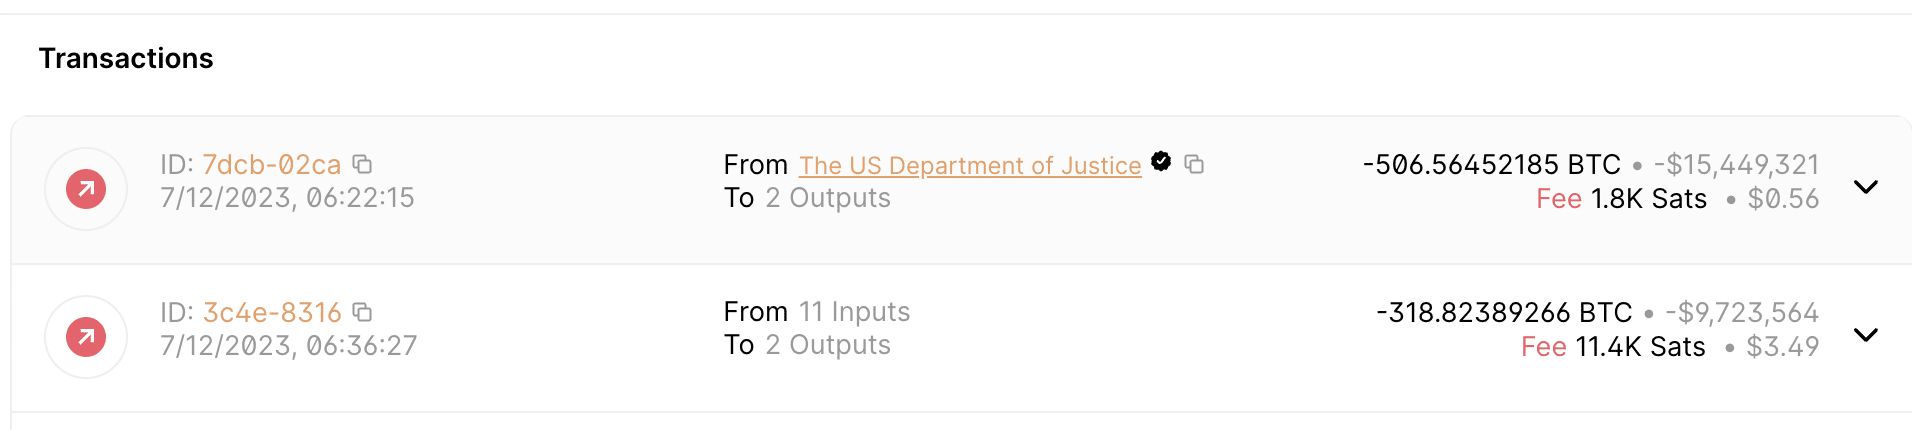Click the outgoing arrow icon for transaction 7dcb-02ca
Screen dimensions: 1912x430
[x=86, y=189]
